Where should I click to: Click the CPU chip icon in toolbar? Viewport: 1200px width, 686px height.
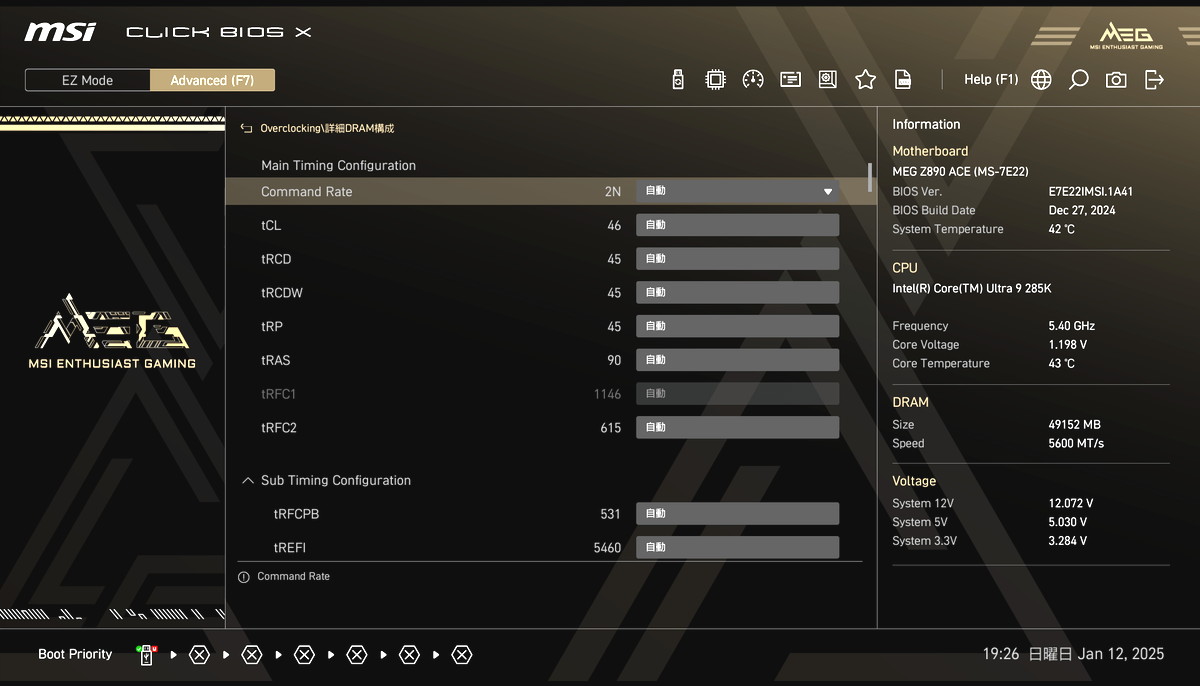pos(716,80)
